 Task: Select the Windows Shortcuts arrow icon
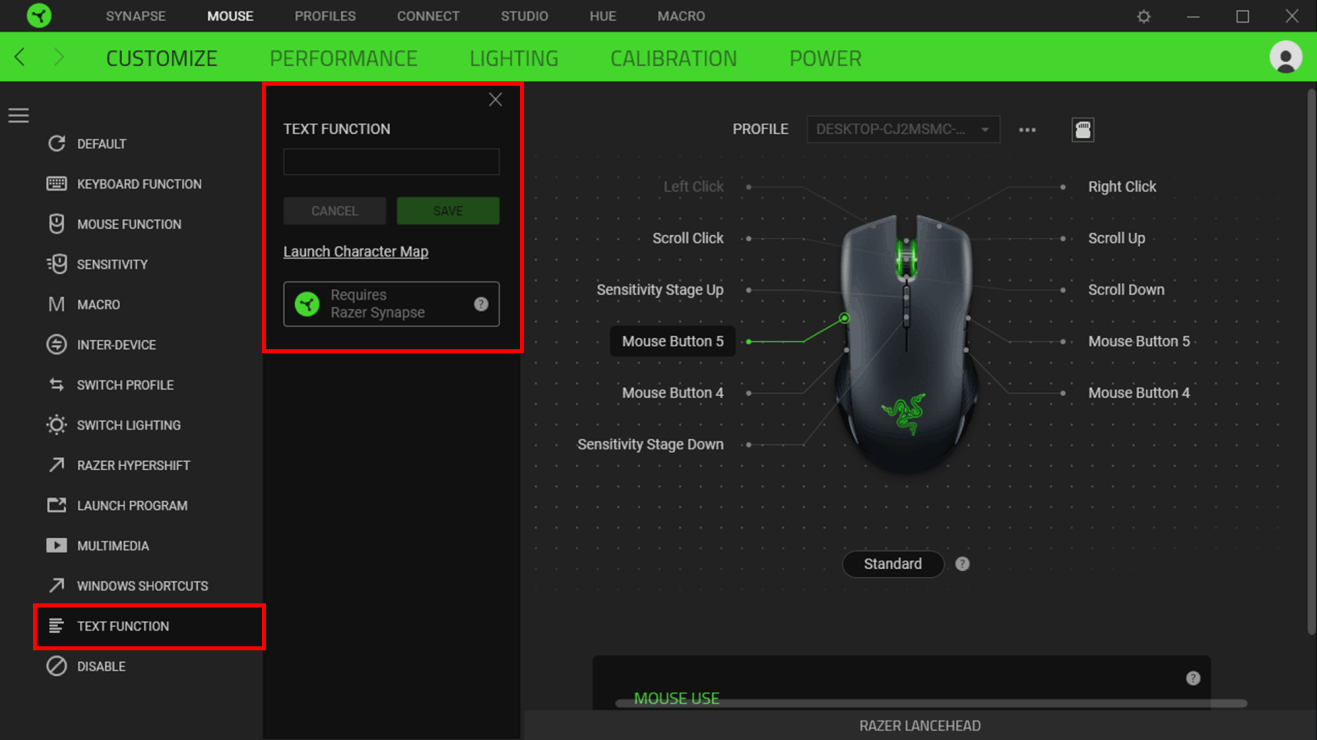(56, 586)
